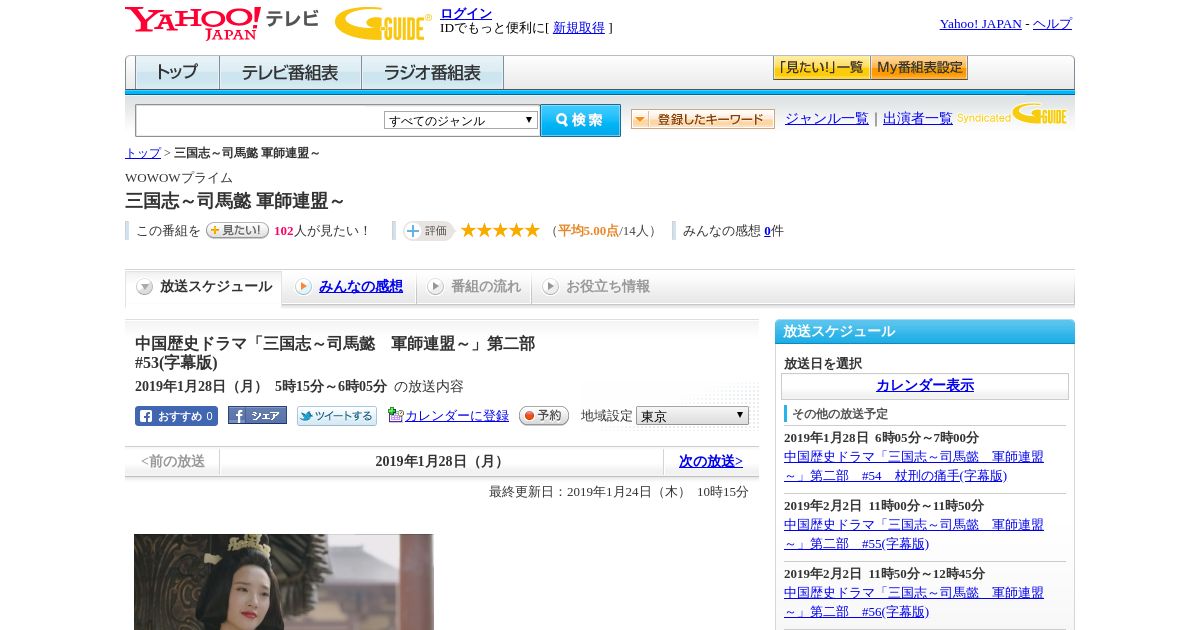Viewport: 1200px width, 630px height.
Task: Open the すべてのジャンル genre dropdown
Action: 461,120
